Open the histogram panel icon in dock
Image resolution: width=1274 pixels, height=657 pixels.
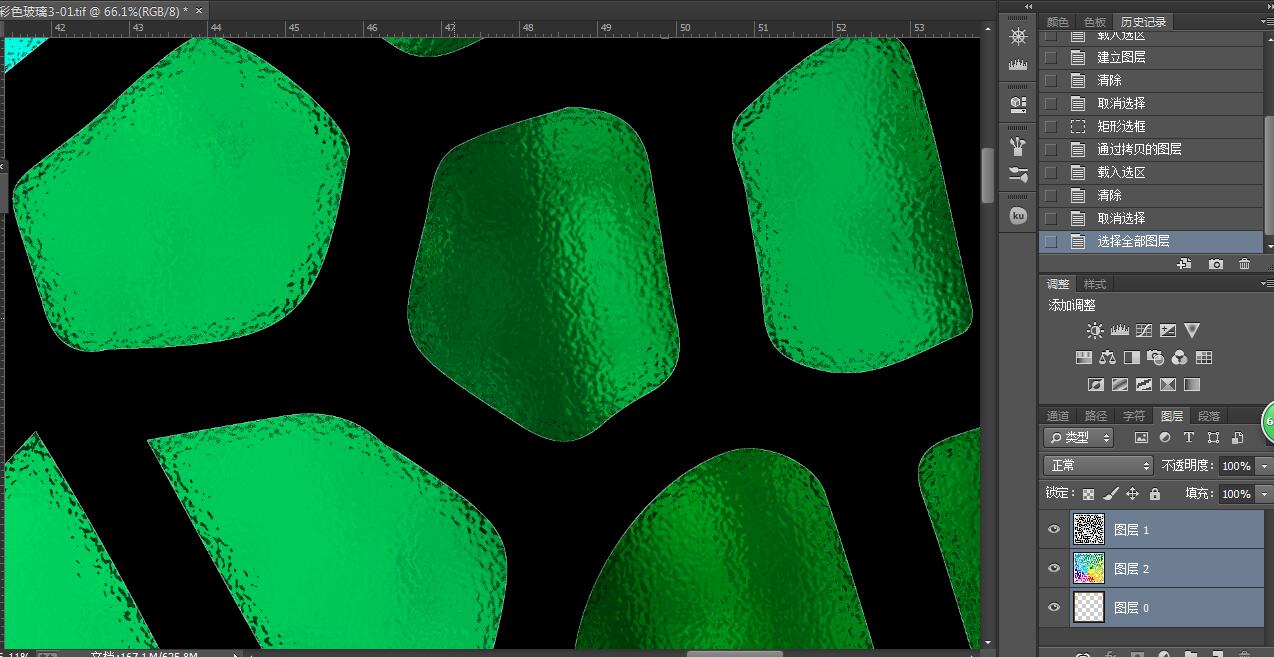1018,65
